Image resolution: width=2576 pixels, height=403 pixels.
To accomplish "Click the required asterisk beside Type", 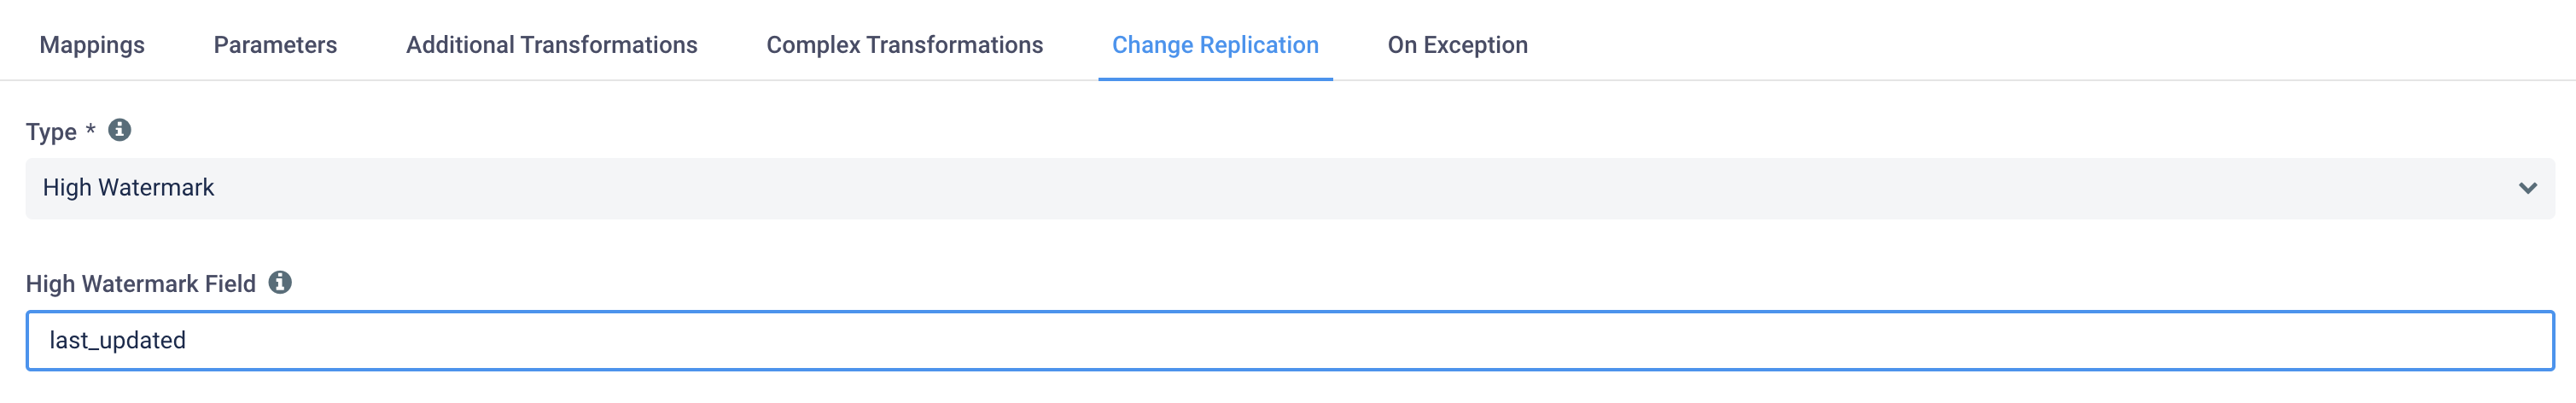I will 90,129.
